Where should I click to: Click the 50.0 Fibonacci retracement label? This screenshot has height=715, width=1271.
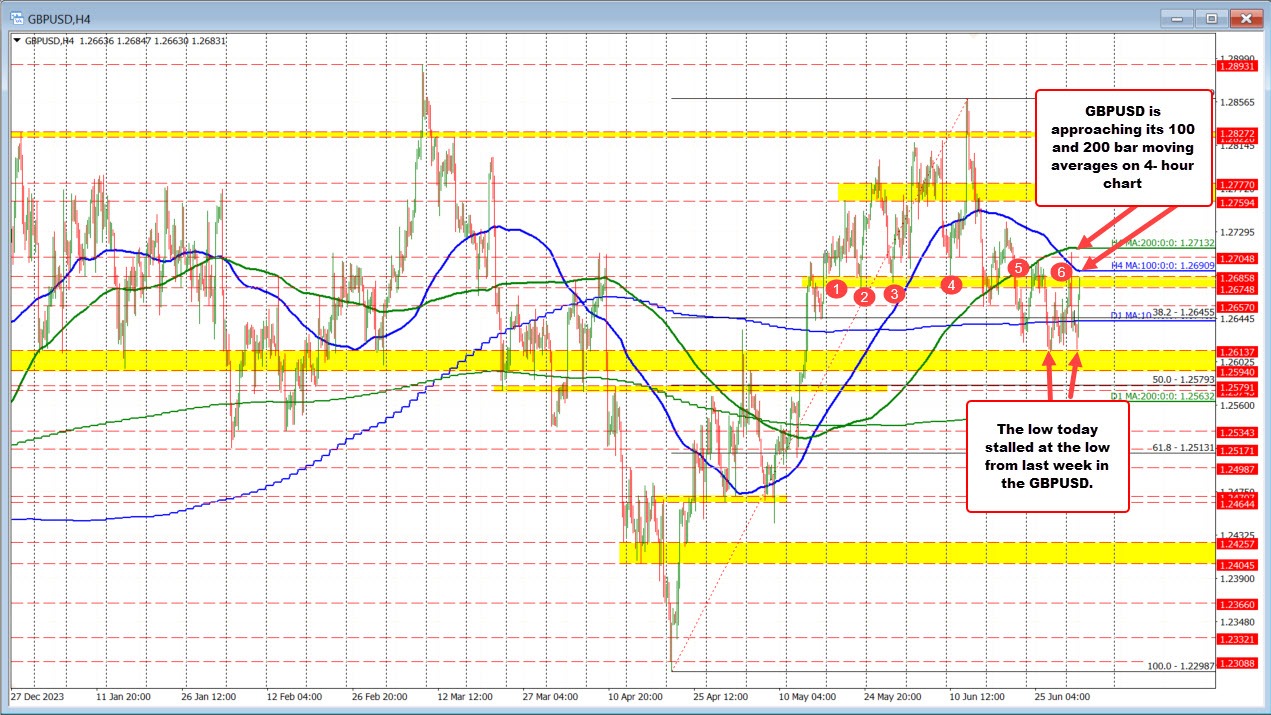coord(1182,377)
